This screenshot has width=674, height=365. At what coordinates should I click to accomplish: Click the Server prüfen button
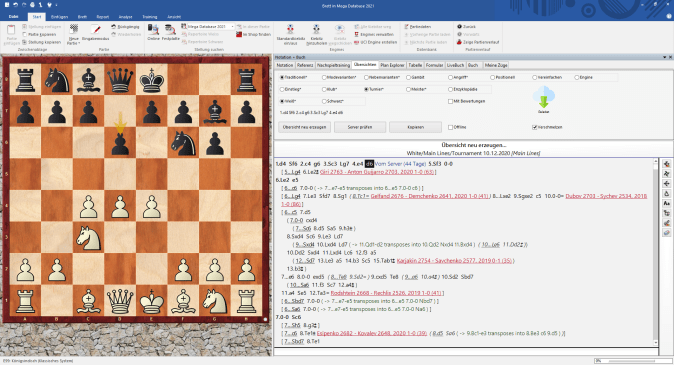(x=360, y=127)
